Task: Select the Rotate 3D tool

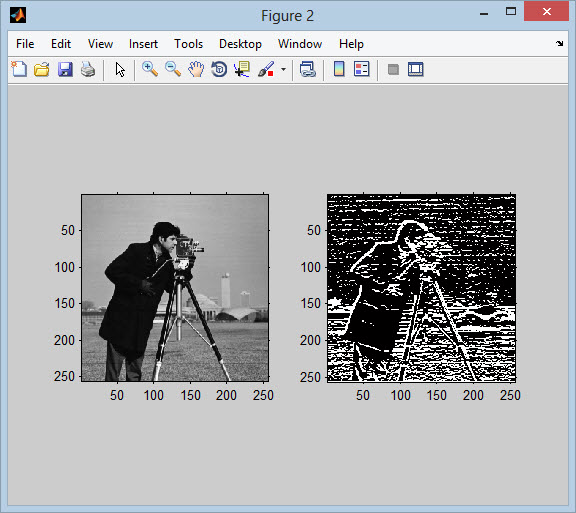Action: [219, 69]
